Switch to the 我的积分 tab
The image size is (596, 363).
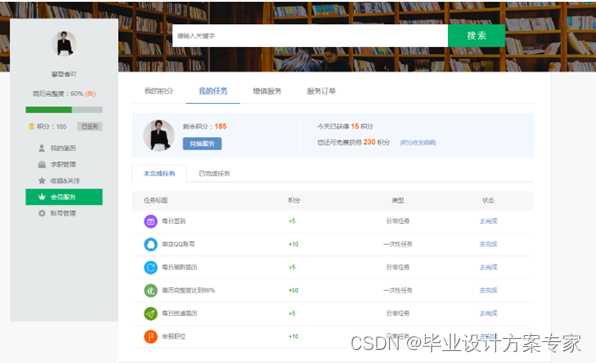coord(159,91)
